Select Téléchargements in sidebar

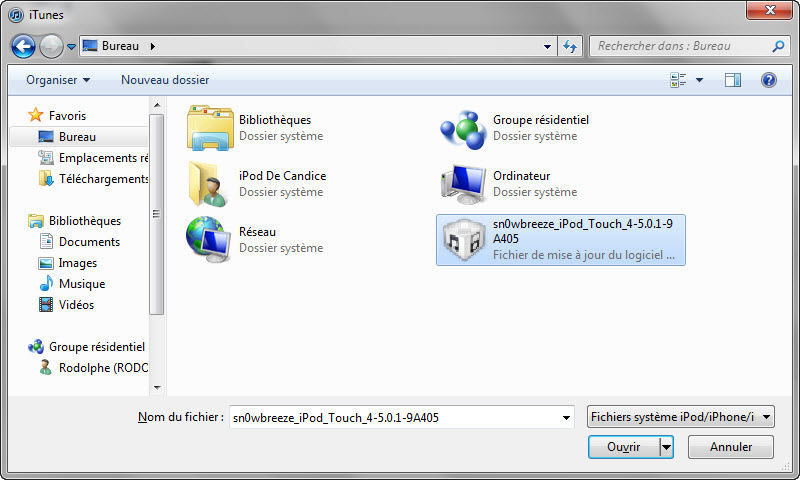(104, 179)
